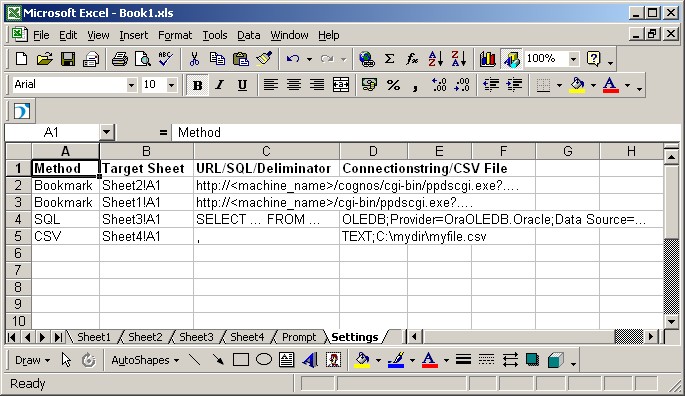Open Print Preview
This screenshot has height=396, width=685.
pos(142,59)
